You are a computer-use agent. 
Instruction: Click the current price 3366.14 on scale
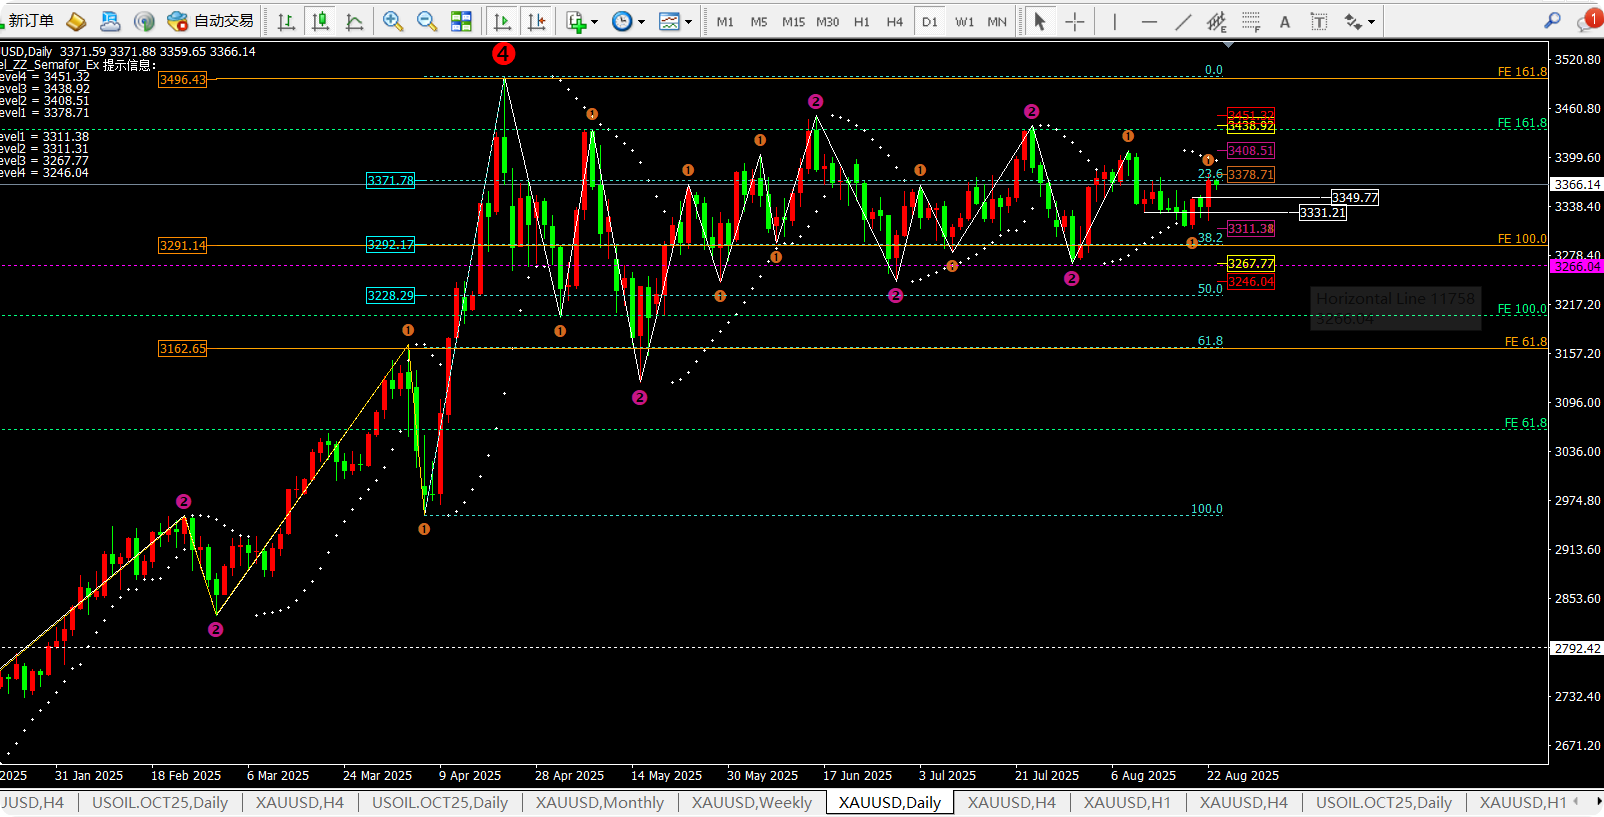(x=1577, y=184)
